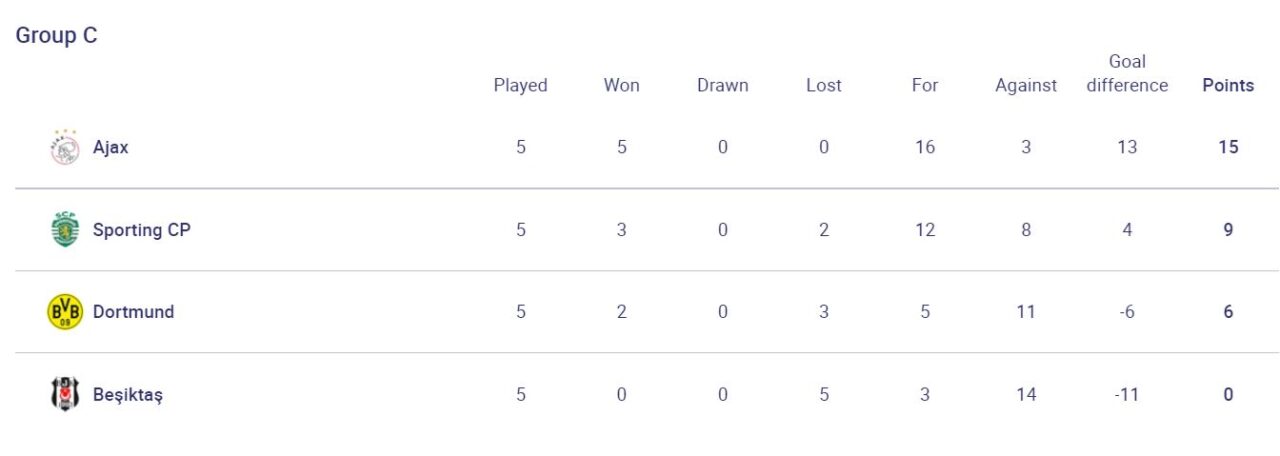The height and width of the screenshot is (456, 1280).
Task: Open the Beşiktaş team link
Action: tap(128, 394)
